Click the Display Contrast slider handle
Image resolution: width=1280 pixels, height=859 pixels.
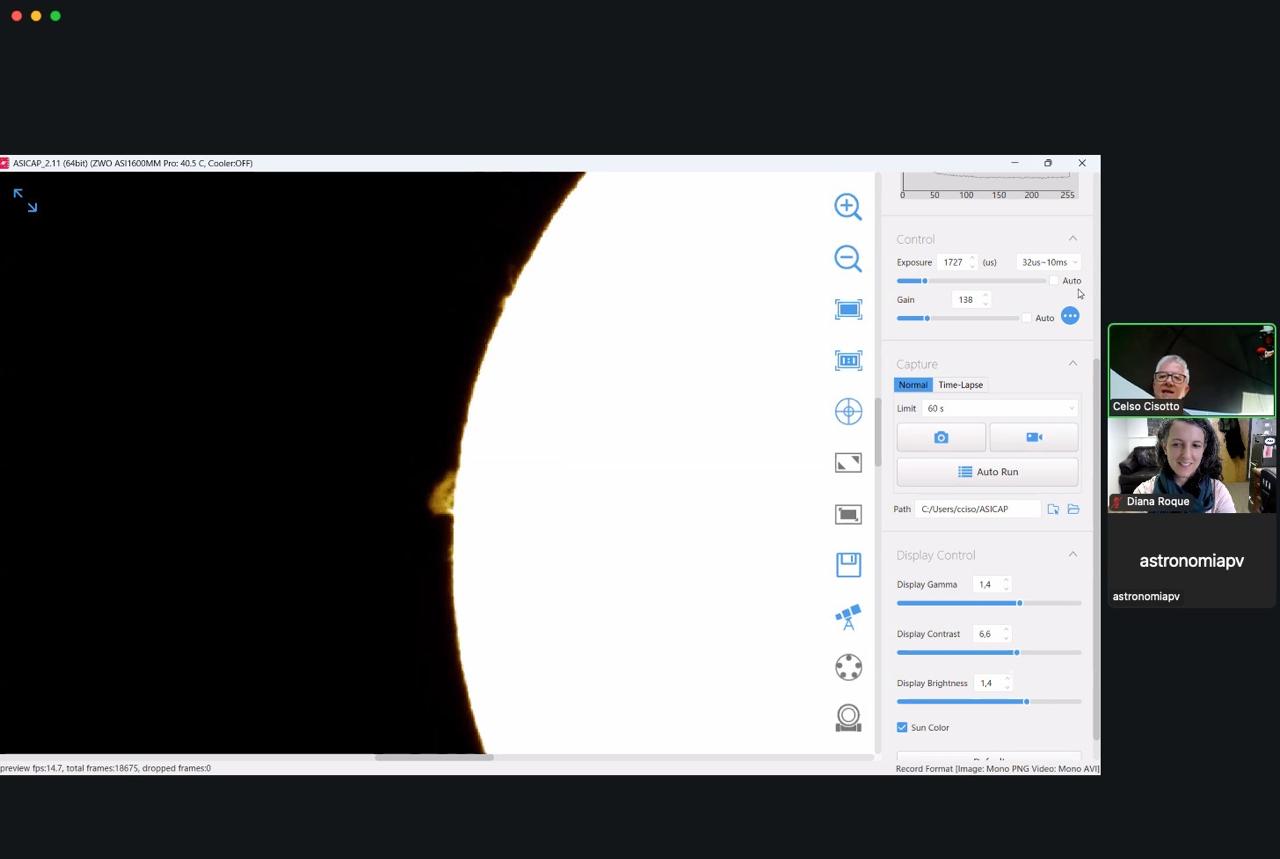1016,652
